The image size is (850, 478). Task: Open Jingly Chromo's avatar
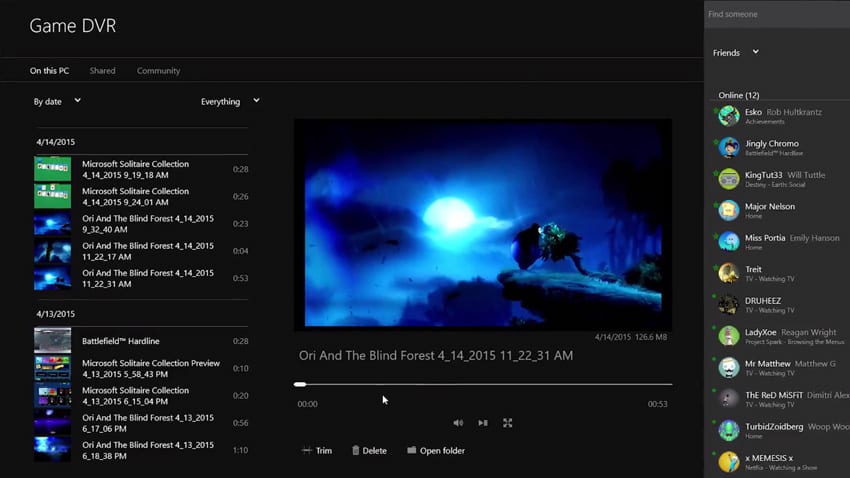729,147
